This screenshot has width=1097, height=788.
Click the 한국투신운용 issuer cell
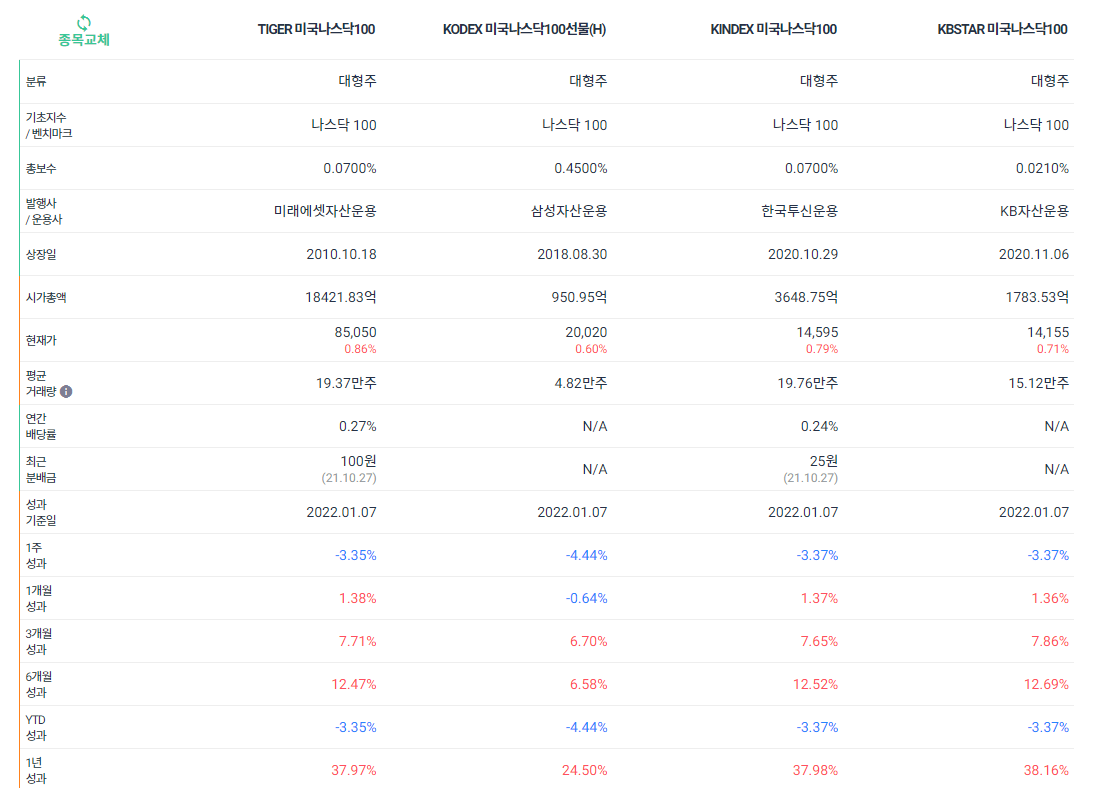(x=800, y=211)
